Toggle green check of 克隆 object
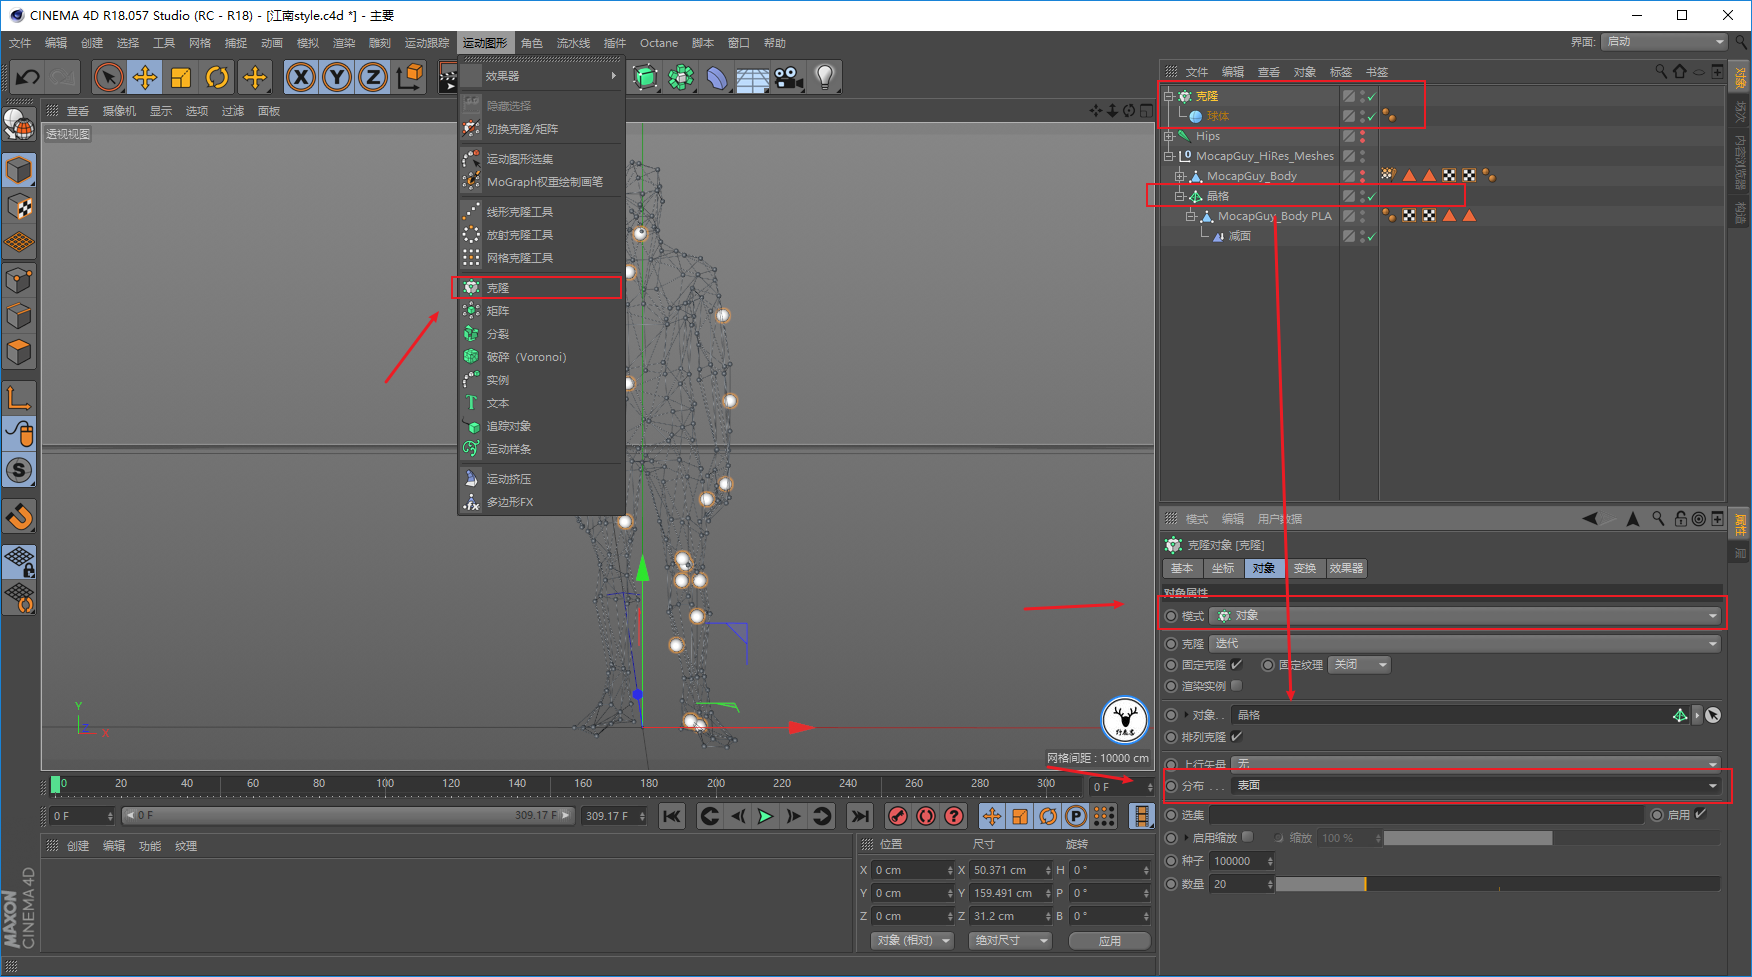The image size is (1752, 977). click(1372, 97)
